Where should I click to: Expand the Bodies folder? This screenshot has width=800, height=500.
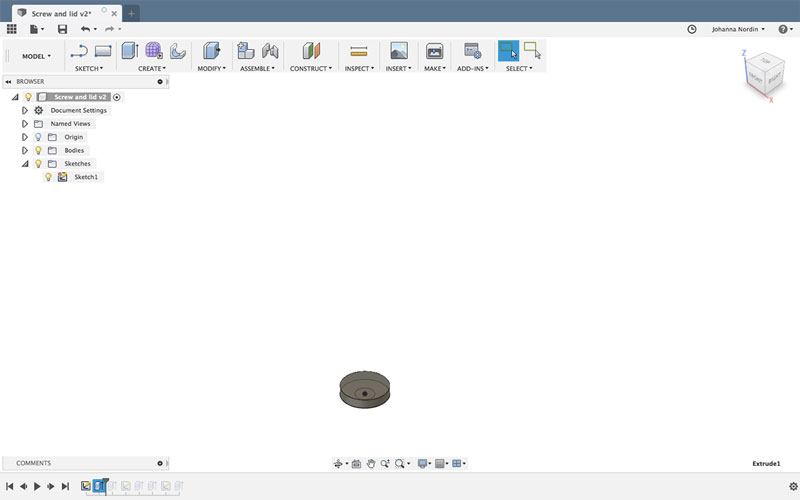tap(24, 150)
